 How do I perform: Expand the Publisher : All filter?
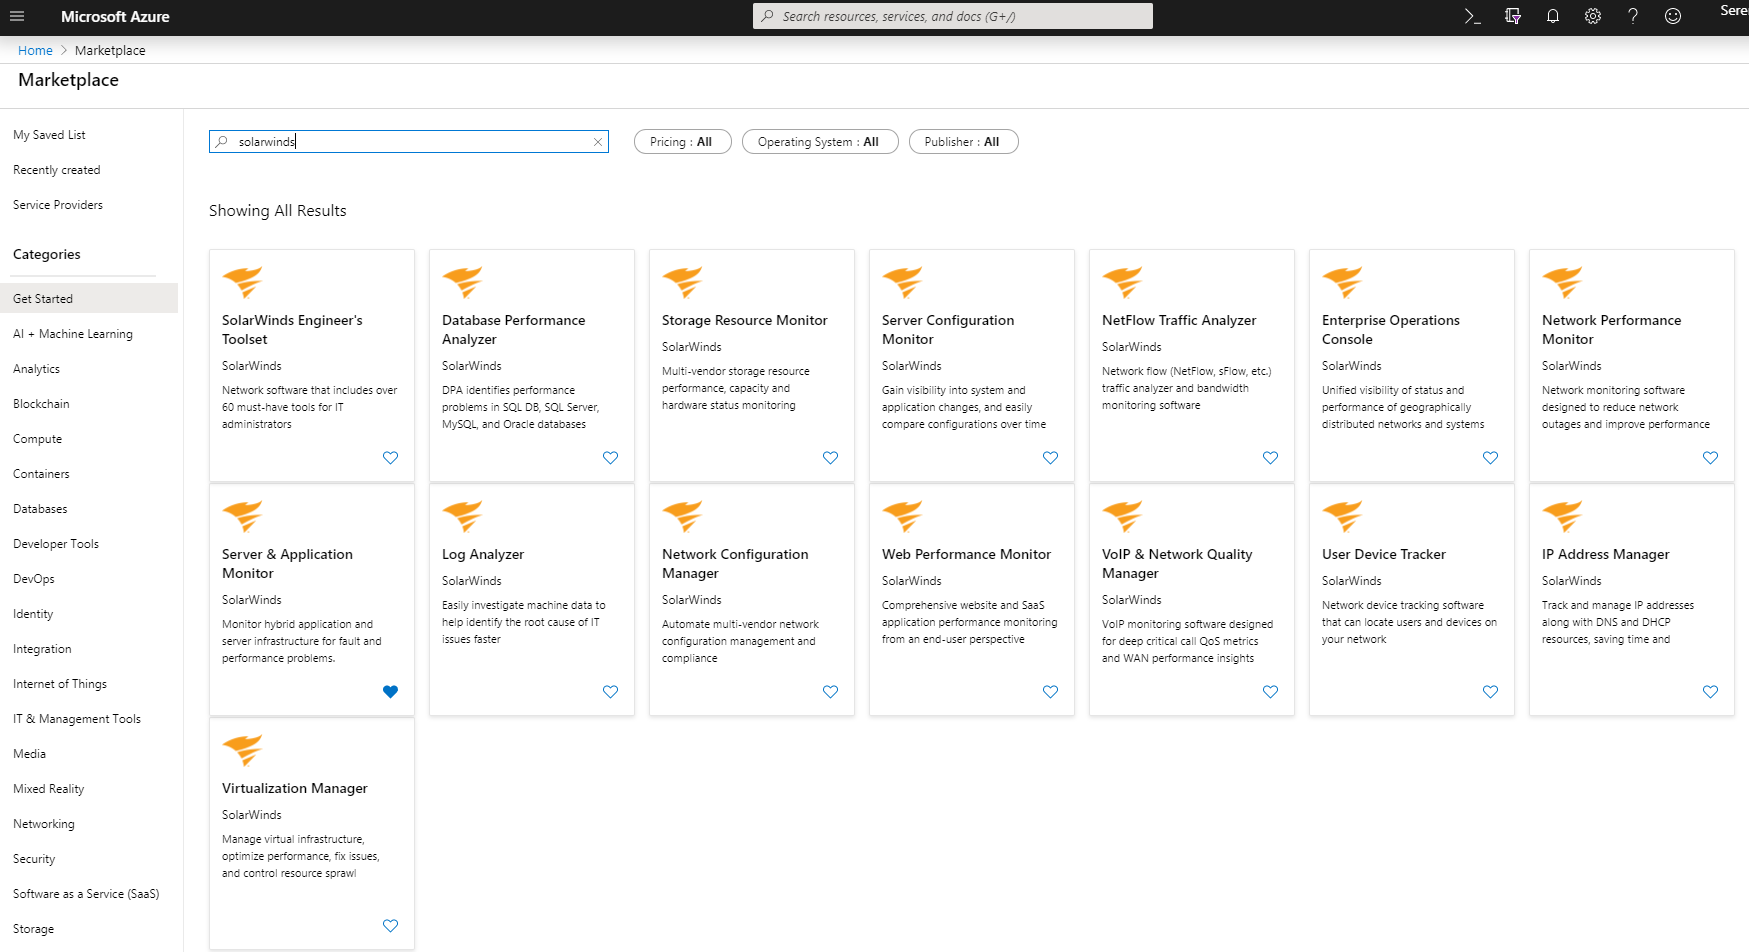pyautogui.click(x=962, y=142)
